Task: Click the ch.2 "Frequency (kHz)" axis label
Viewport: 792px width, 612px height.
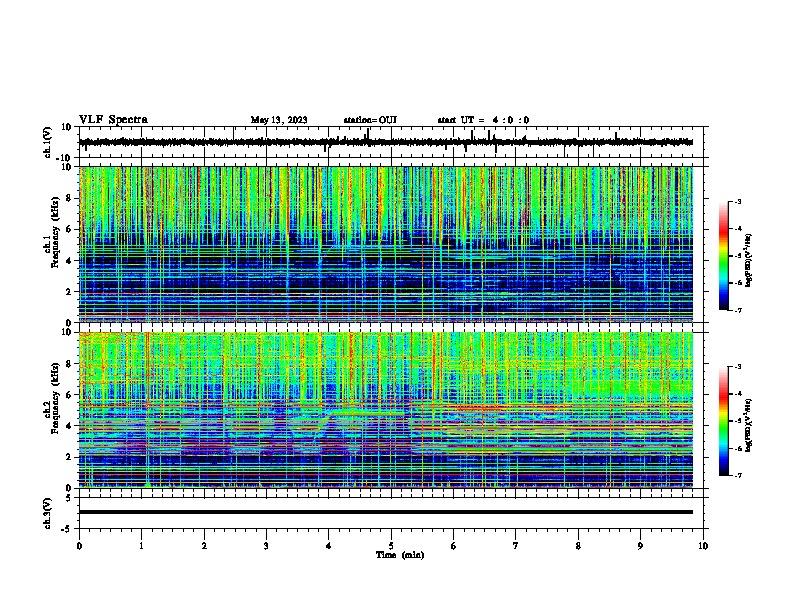Action: [x=55, y=398]
